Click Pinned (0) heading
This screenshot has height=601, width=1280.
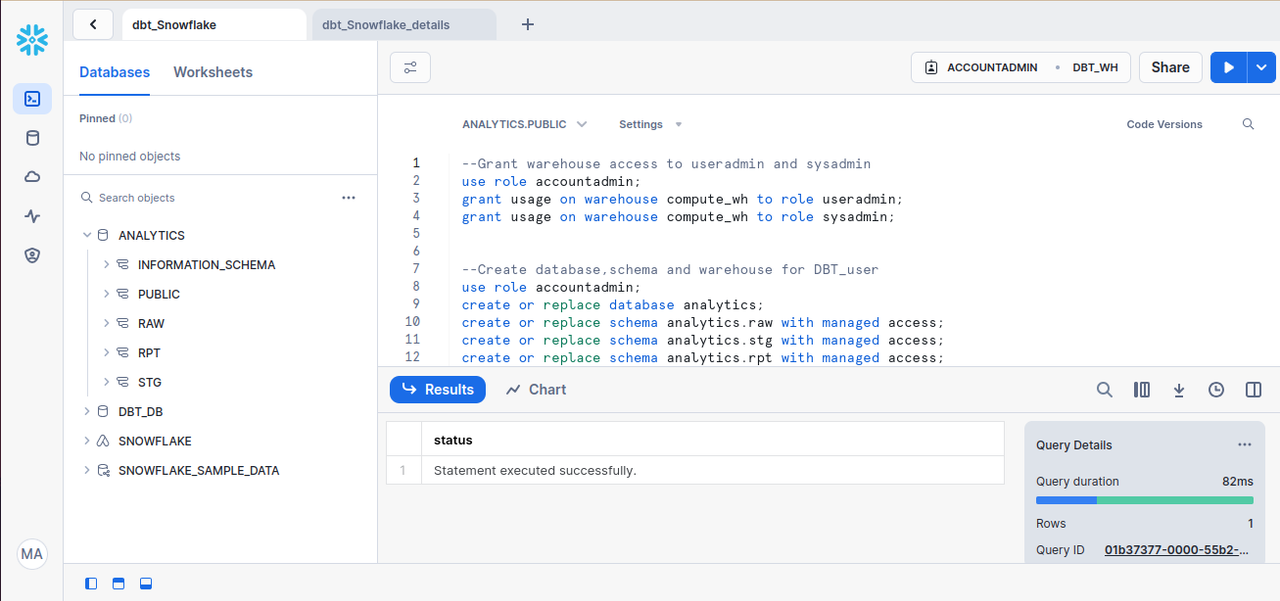pos(105,118)
